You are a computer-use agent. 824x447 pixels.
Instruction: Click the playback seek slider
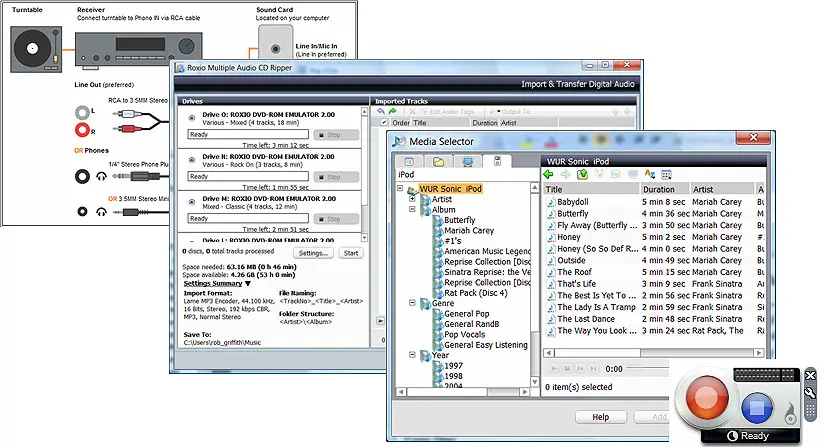tap(646, 369)
